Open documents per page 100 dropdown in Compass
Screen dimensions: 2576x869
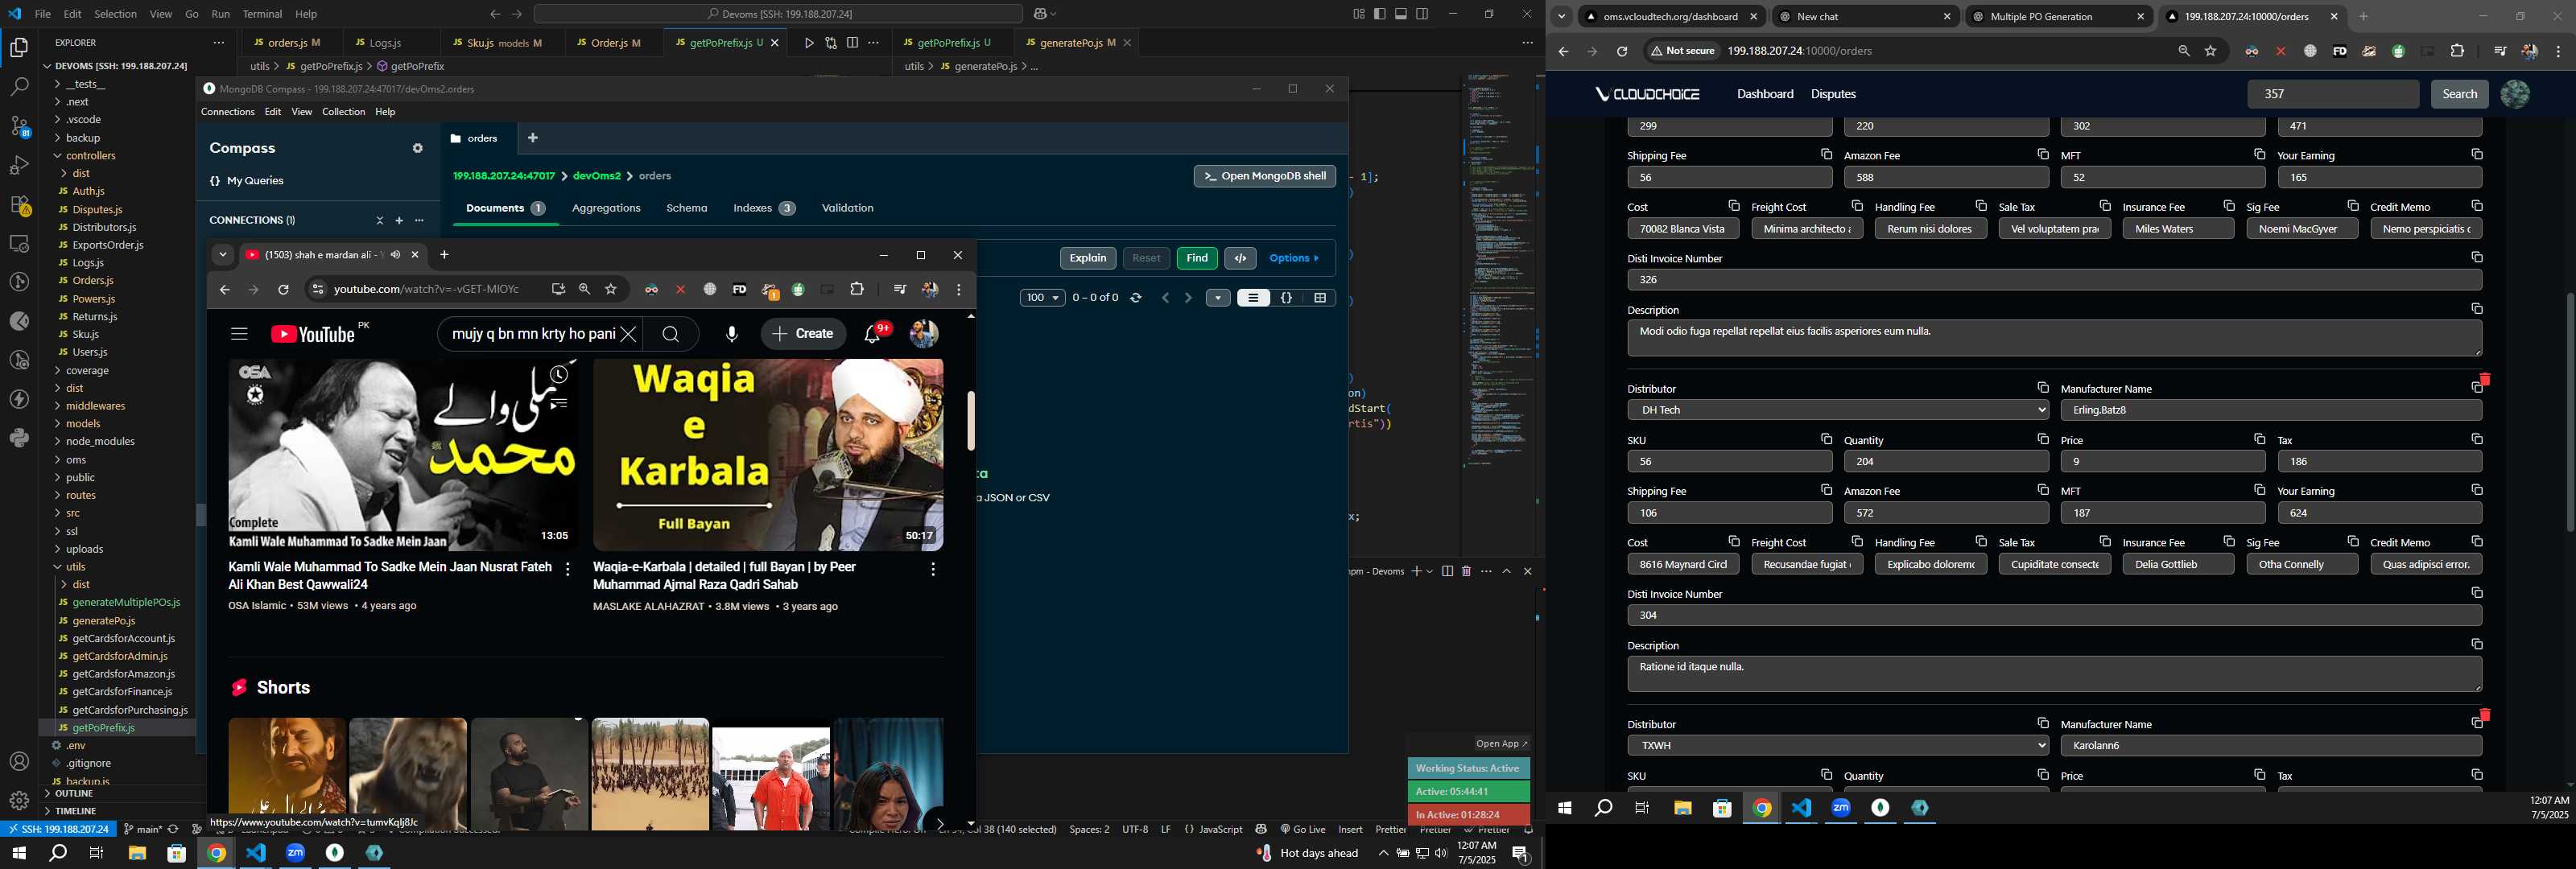point(1042,298)
